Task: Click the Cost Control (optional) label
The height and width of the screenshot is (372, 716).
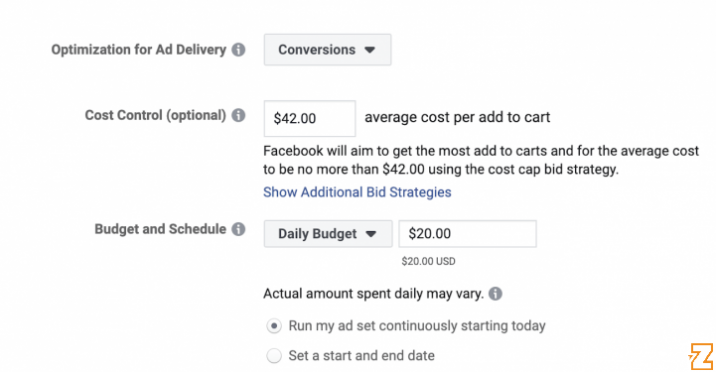Action: [155, 115]
